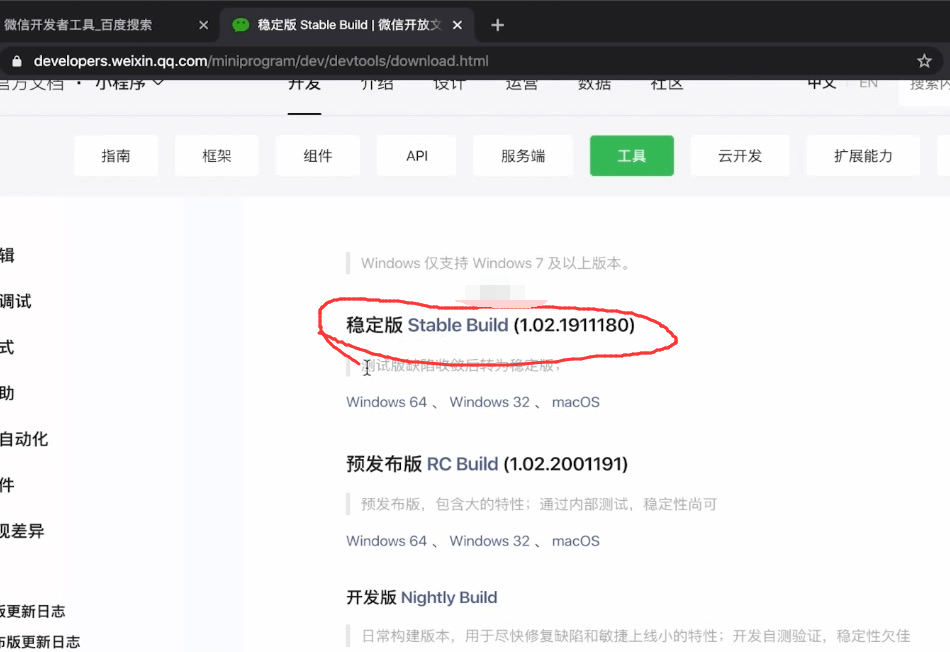Click the 社区 top navigation item
Screen dimensions: 950x652
pyautogui.click(x=667, y=84)
